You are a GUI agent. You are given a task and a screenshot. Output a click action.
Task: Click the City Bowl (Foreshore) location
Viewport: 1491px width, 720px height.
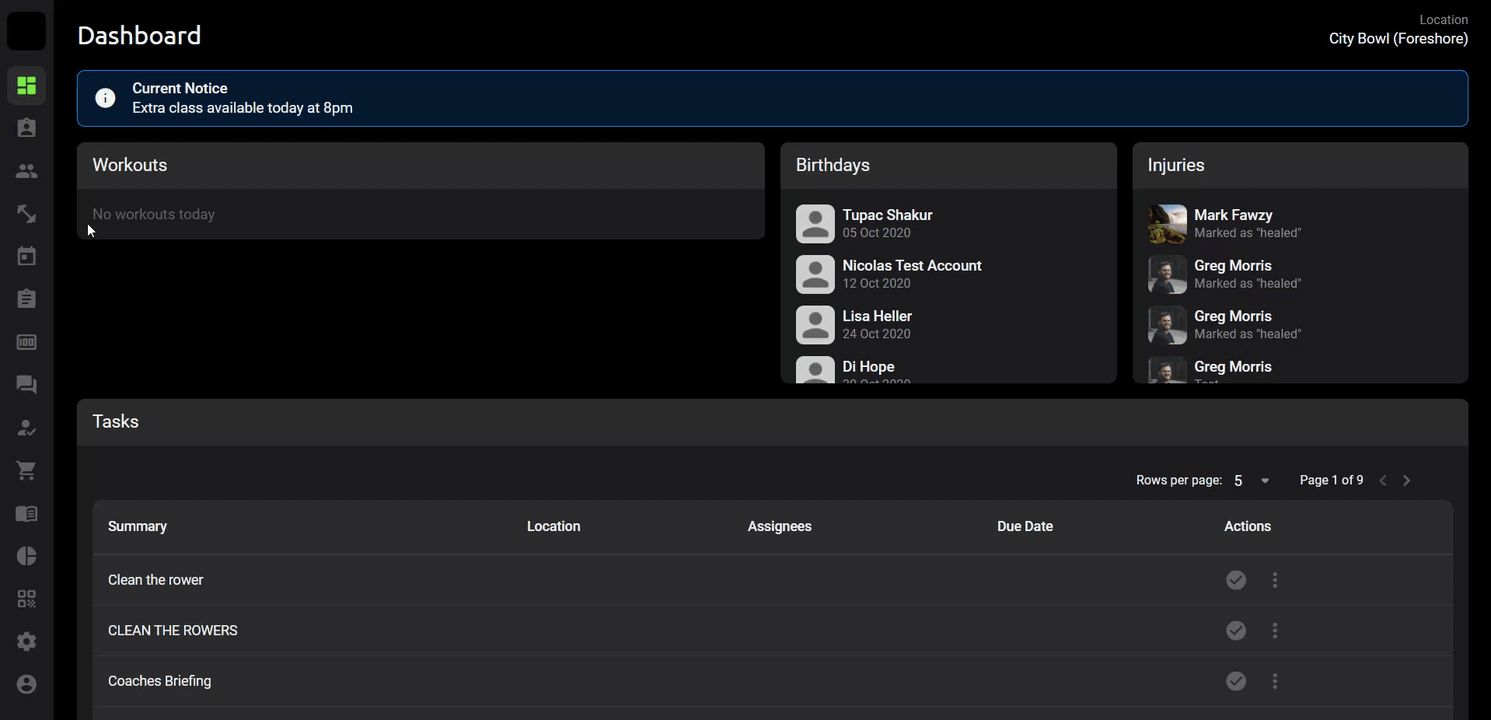[1397, 39]
